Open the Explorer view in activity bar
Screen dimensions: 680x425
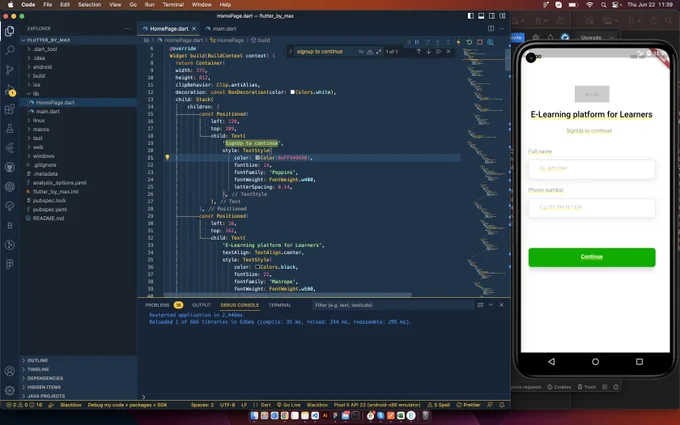(x=10, y=31)
